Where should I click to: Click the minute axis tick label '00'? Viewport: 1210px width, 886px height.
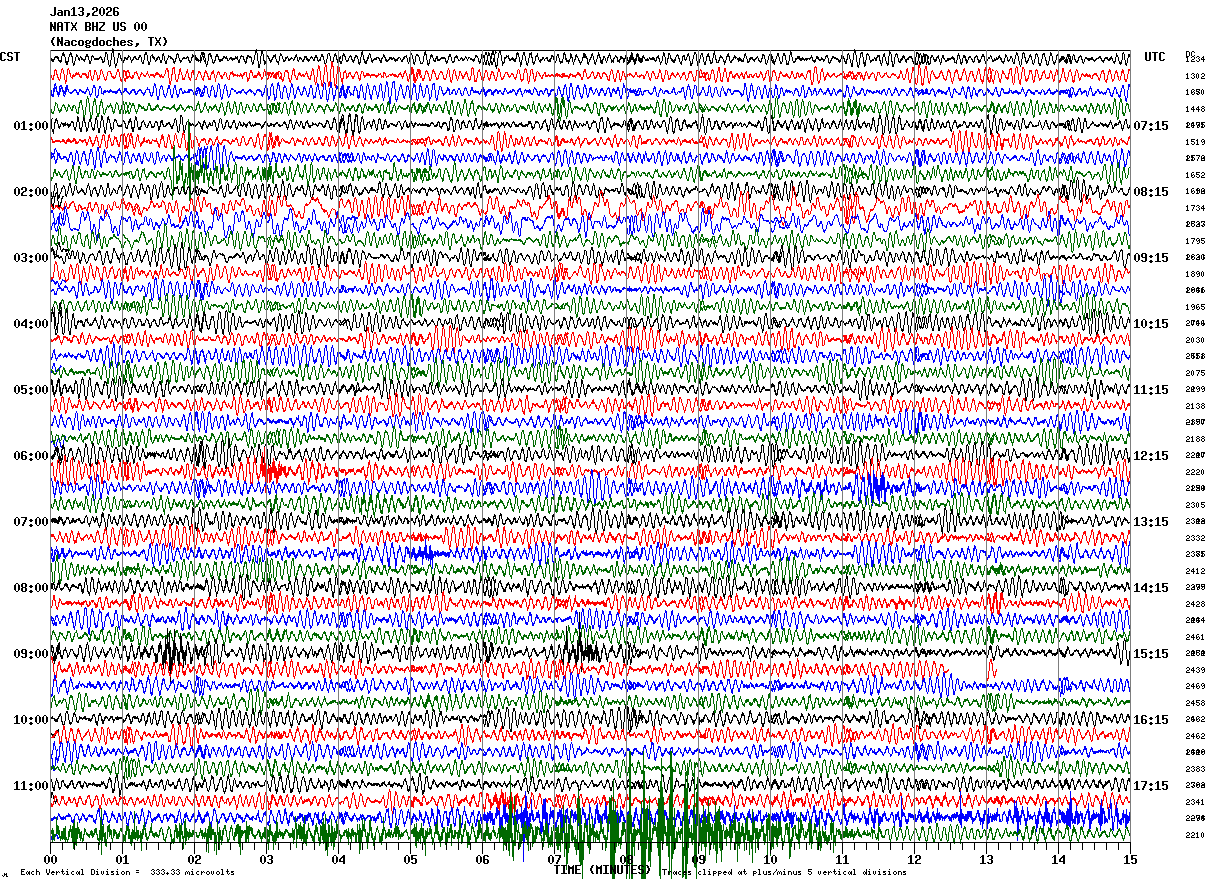(x=50, y=859)
